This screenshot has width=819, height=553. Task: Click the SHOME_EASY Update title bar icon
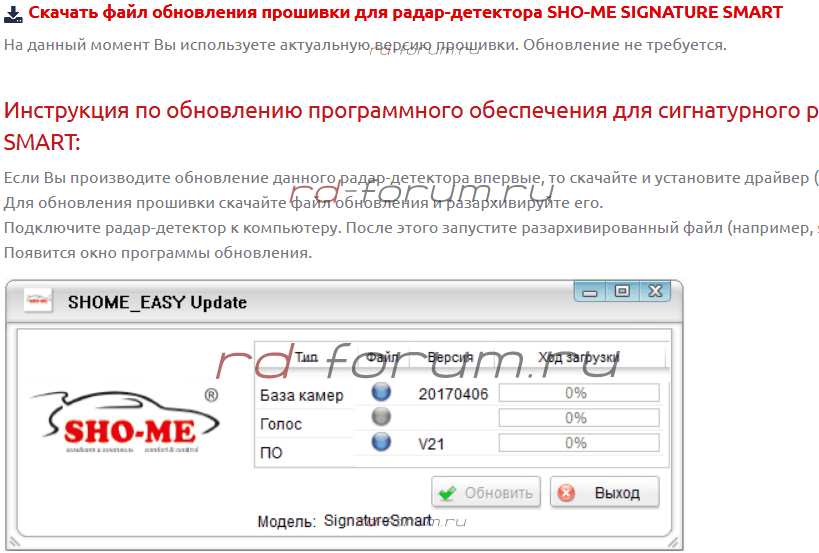(38, 301)
